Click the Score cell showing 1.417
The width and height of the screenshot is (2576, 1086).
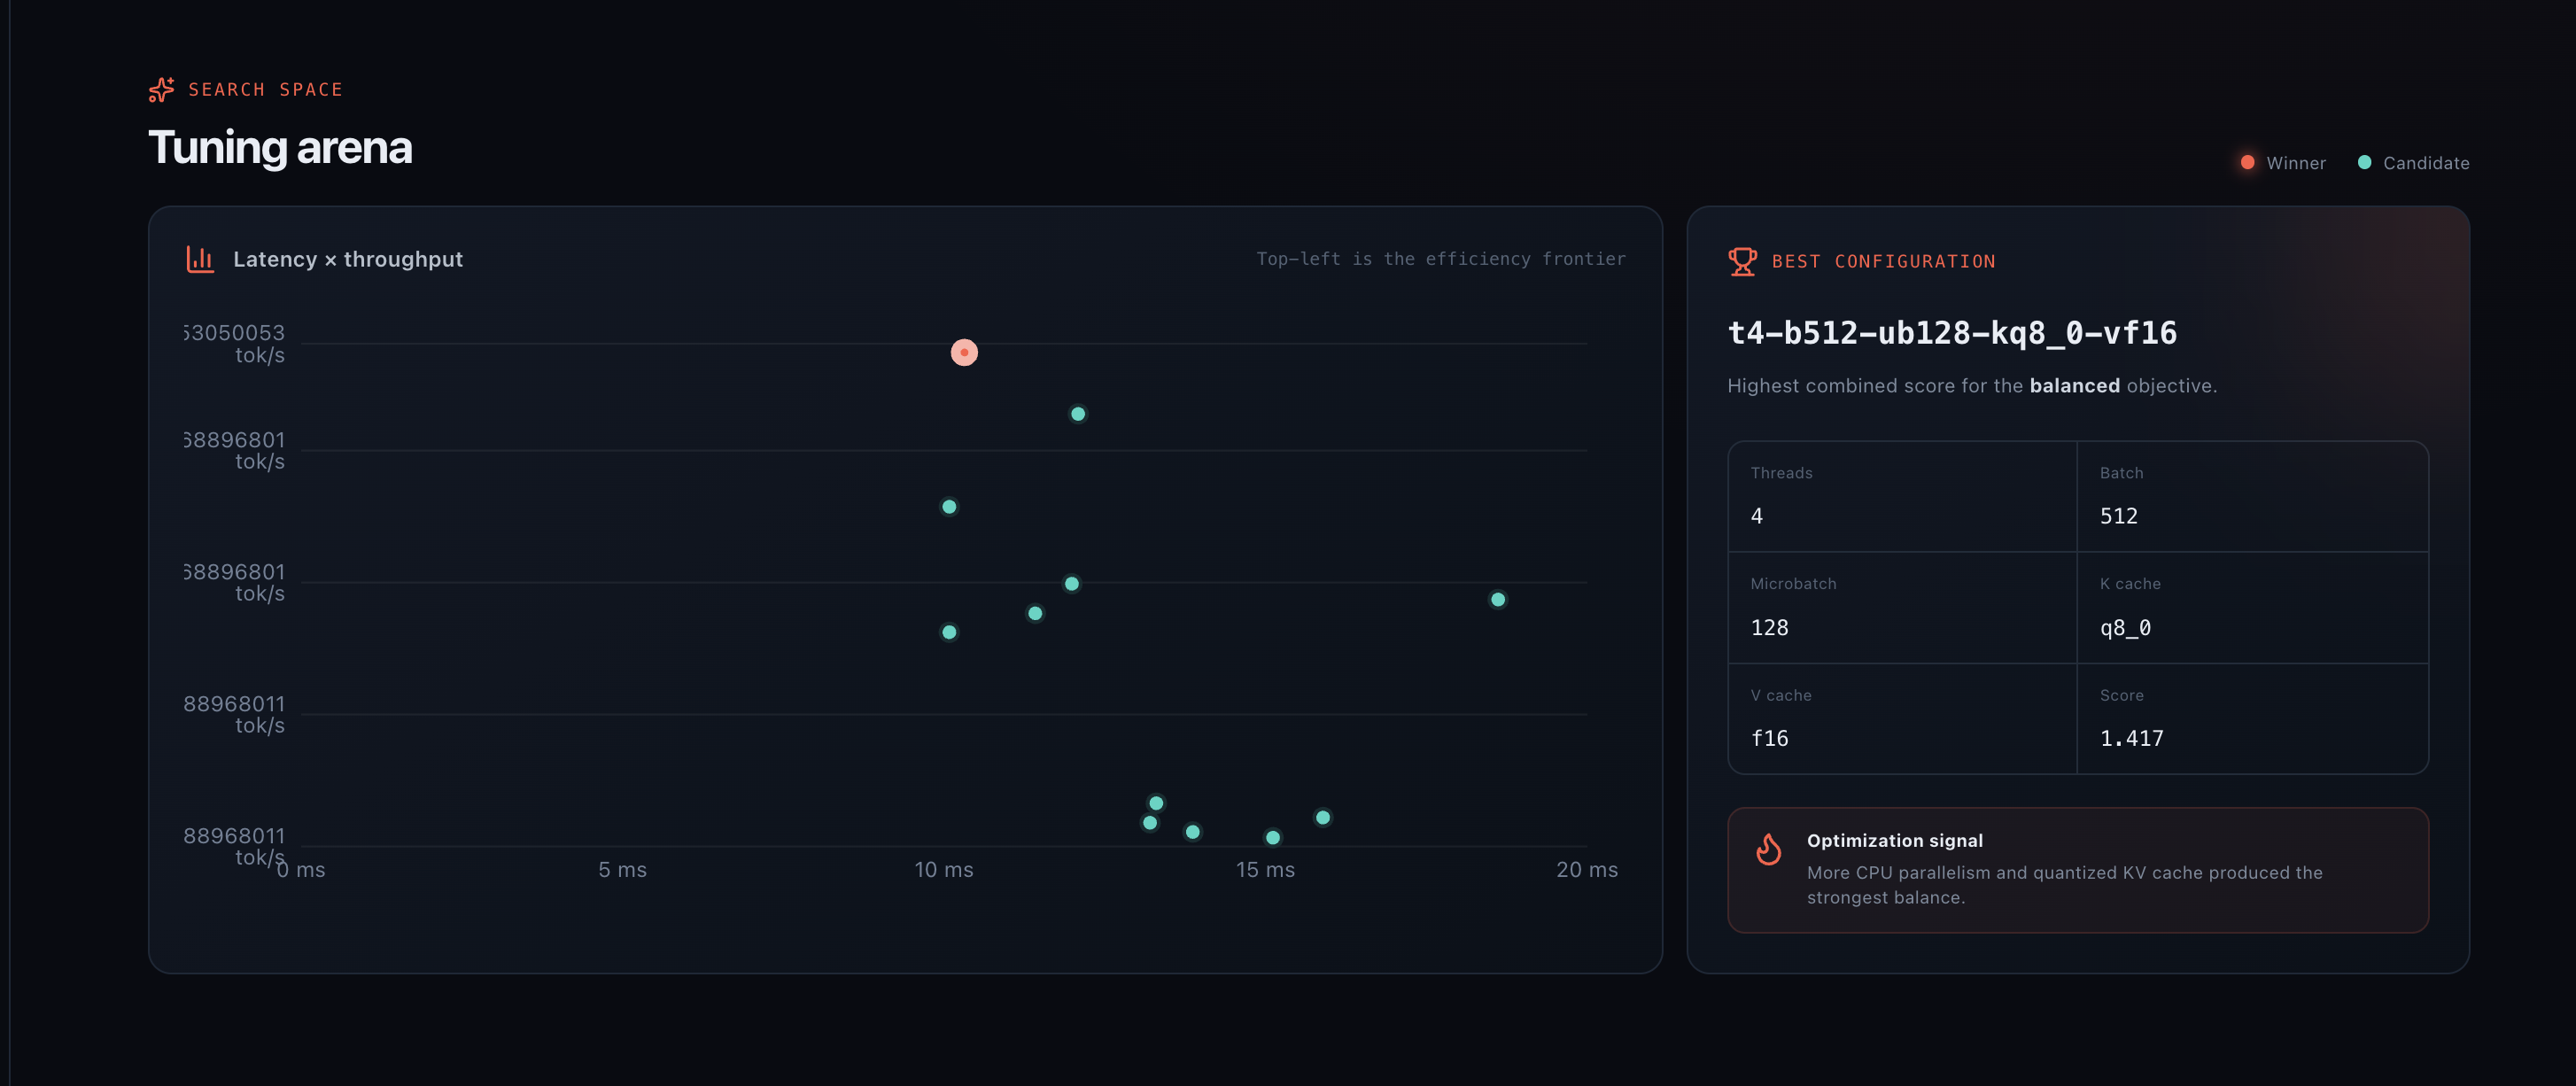tap(2252, 719)
